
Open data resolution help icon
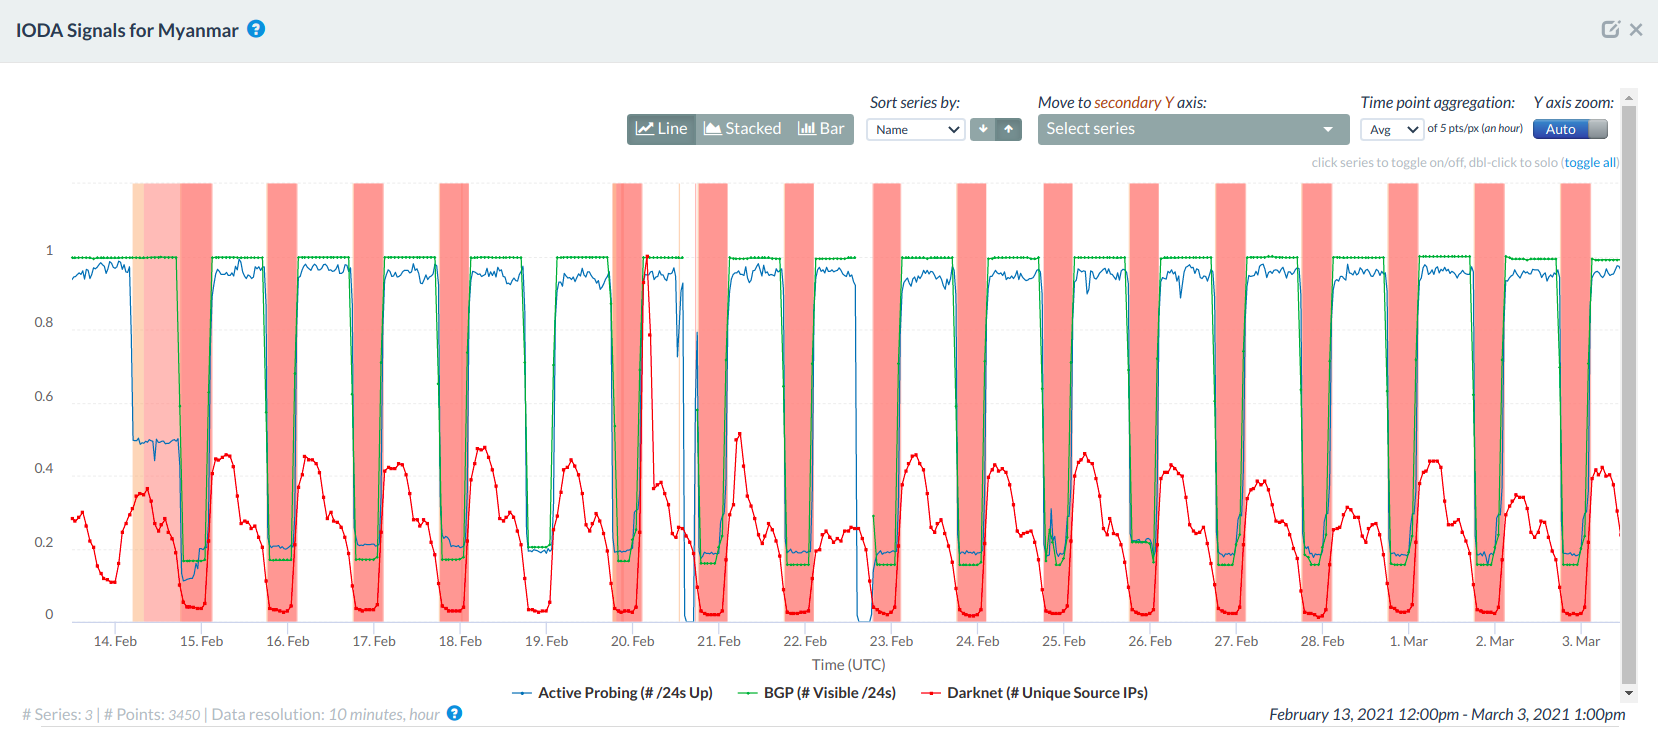(x=454, y=713)
